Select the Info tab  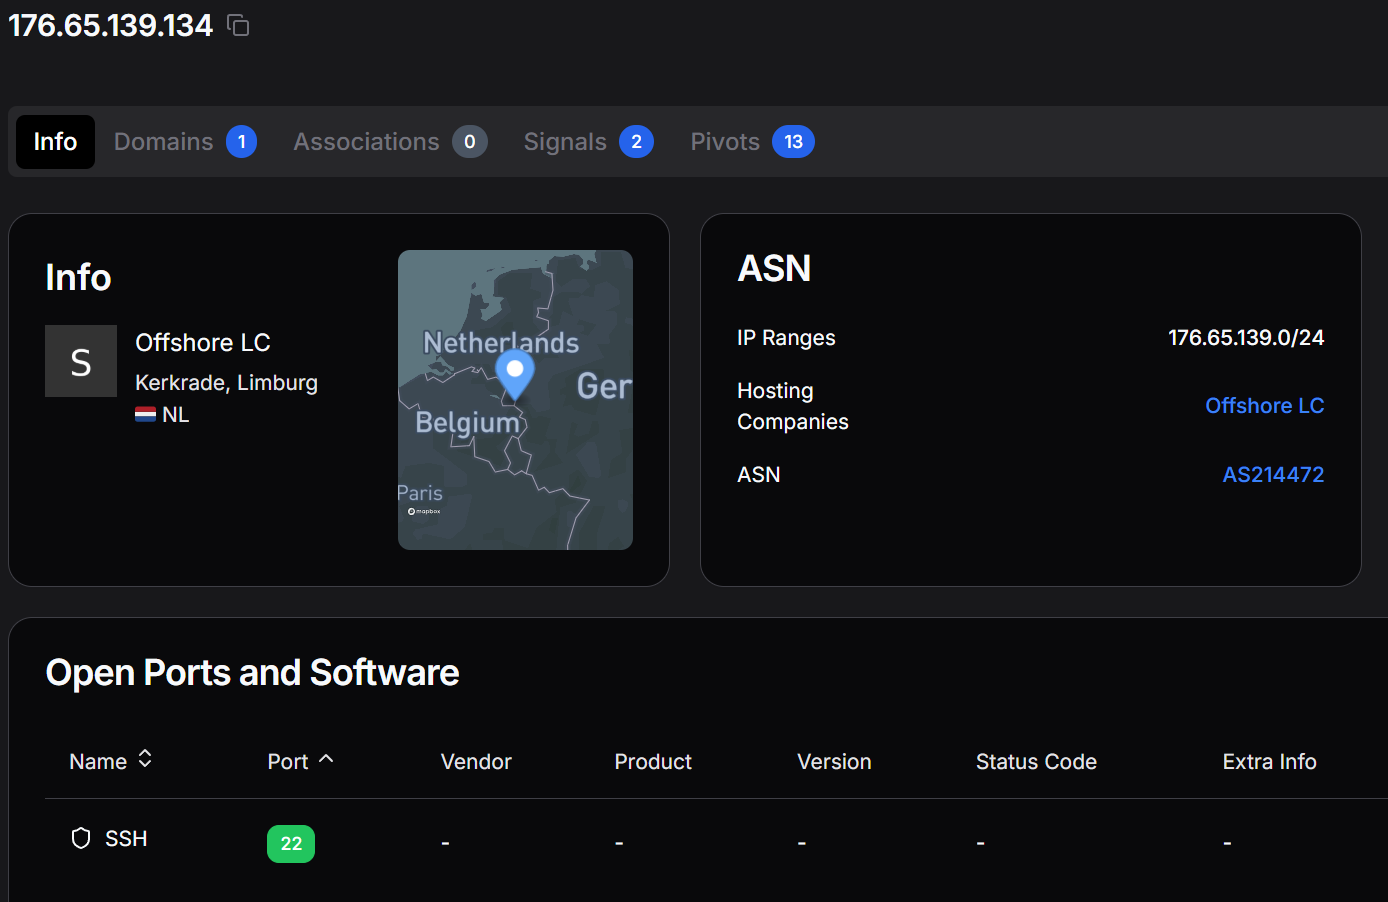55,142
